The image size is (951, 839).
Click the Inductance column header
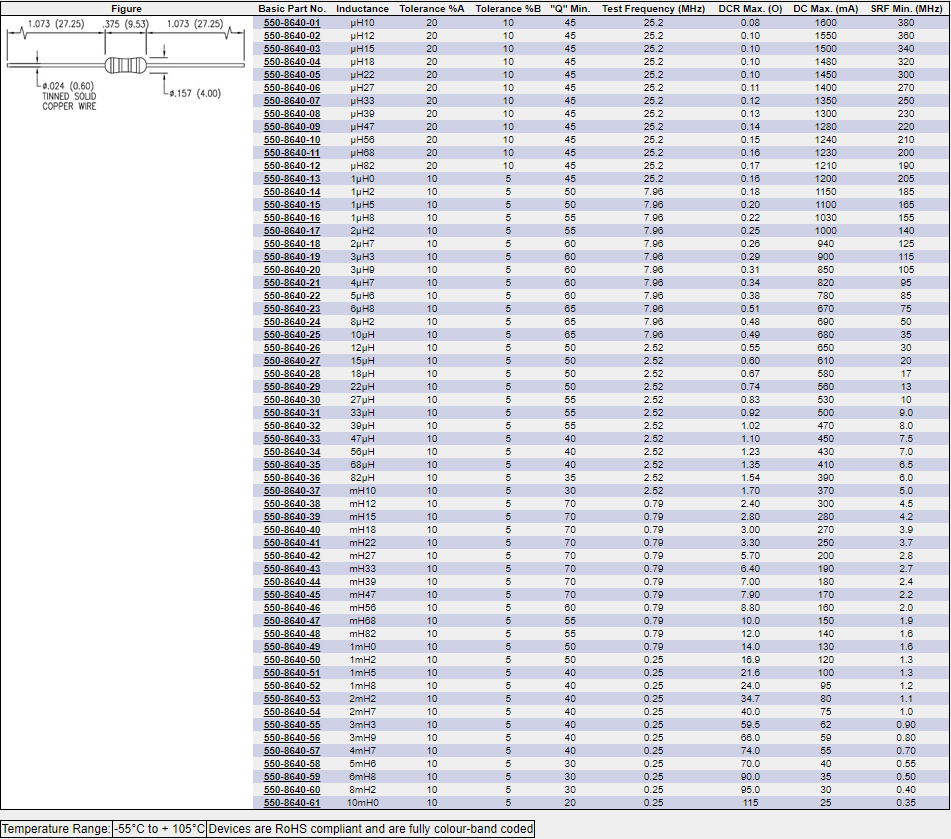tap(362, 8)
